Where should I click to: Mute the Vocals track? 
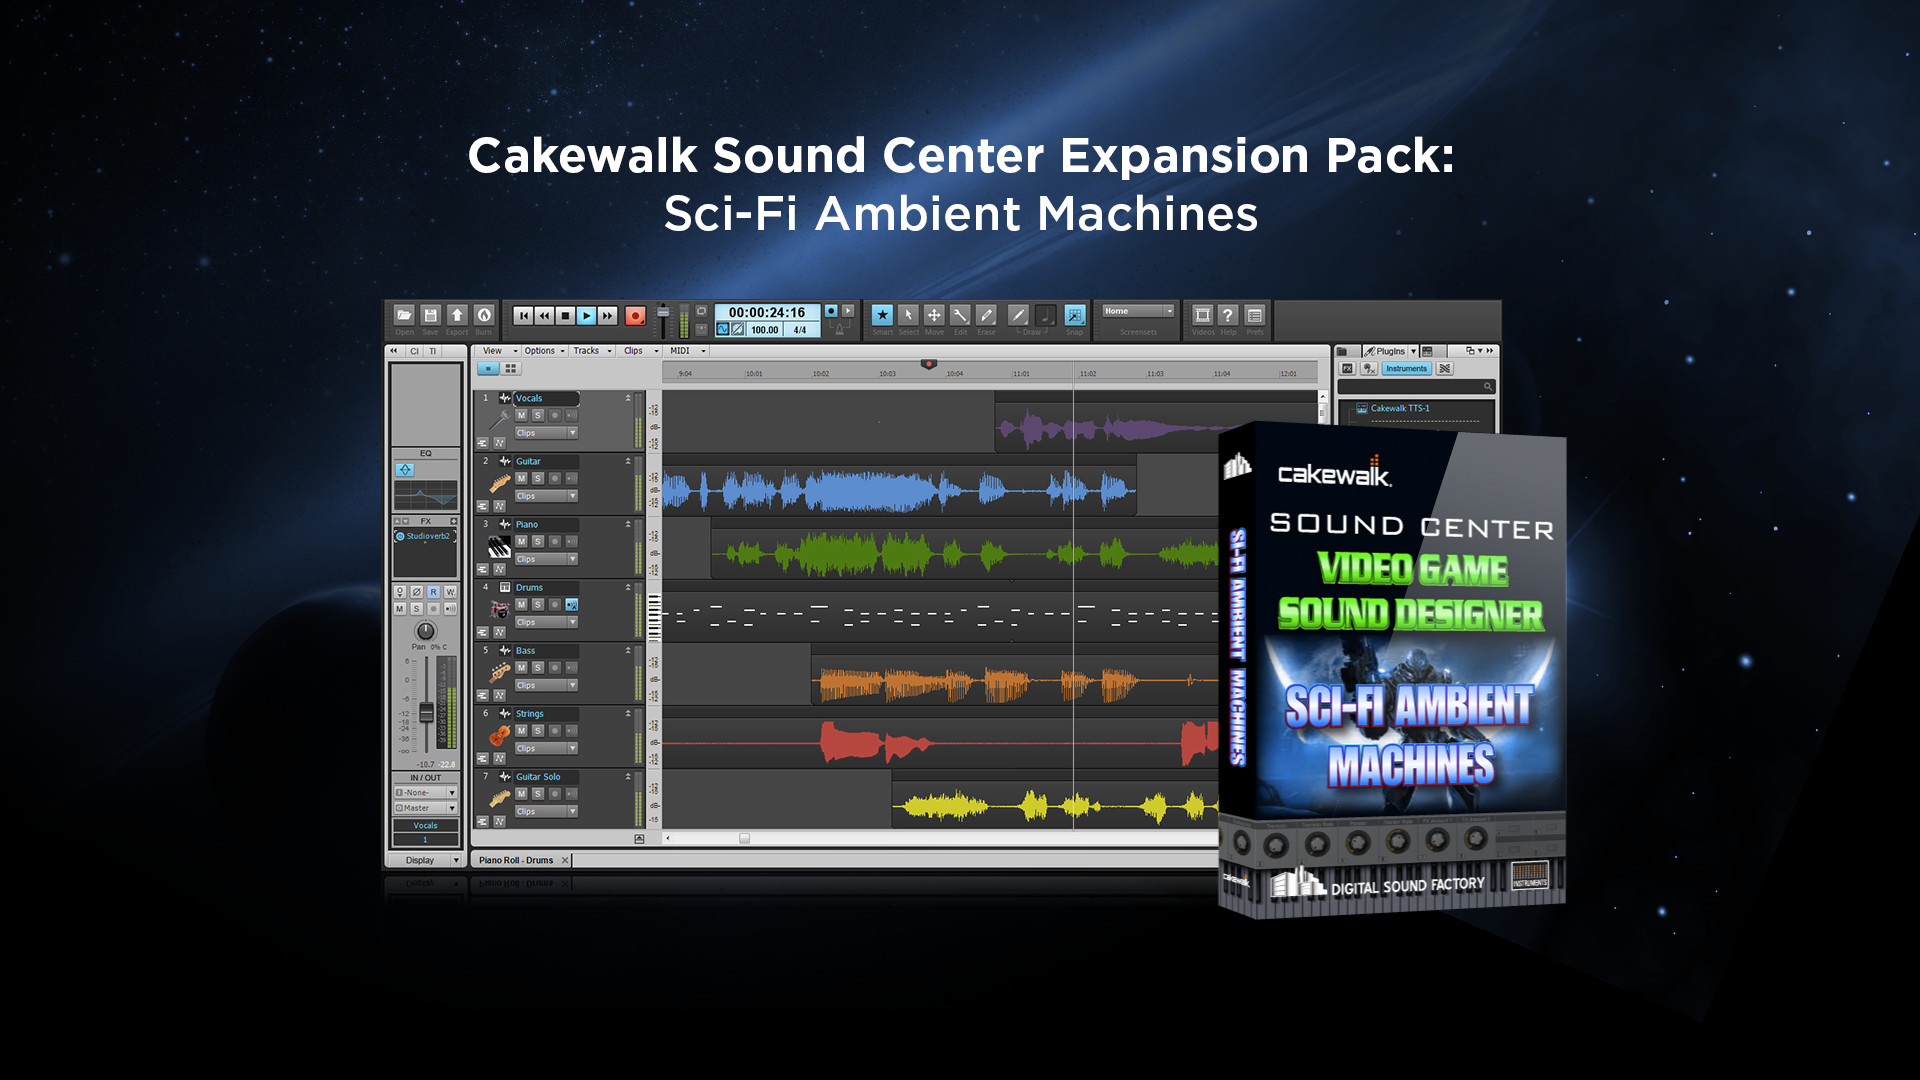click(x=521, y=415)
